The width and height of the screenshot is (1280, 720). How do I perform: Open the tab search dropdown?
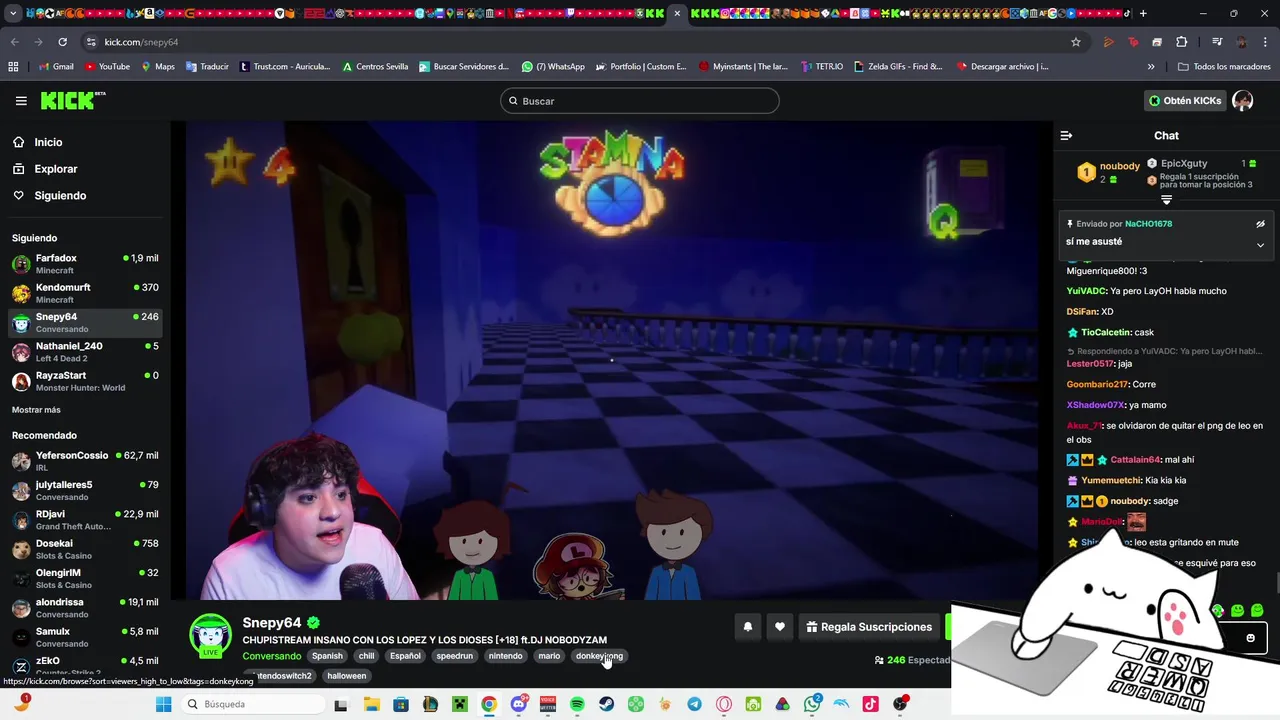(x=13, y=13)
